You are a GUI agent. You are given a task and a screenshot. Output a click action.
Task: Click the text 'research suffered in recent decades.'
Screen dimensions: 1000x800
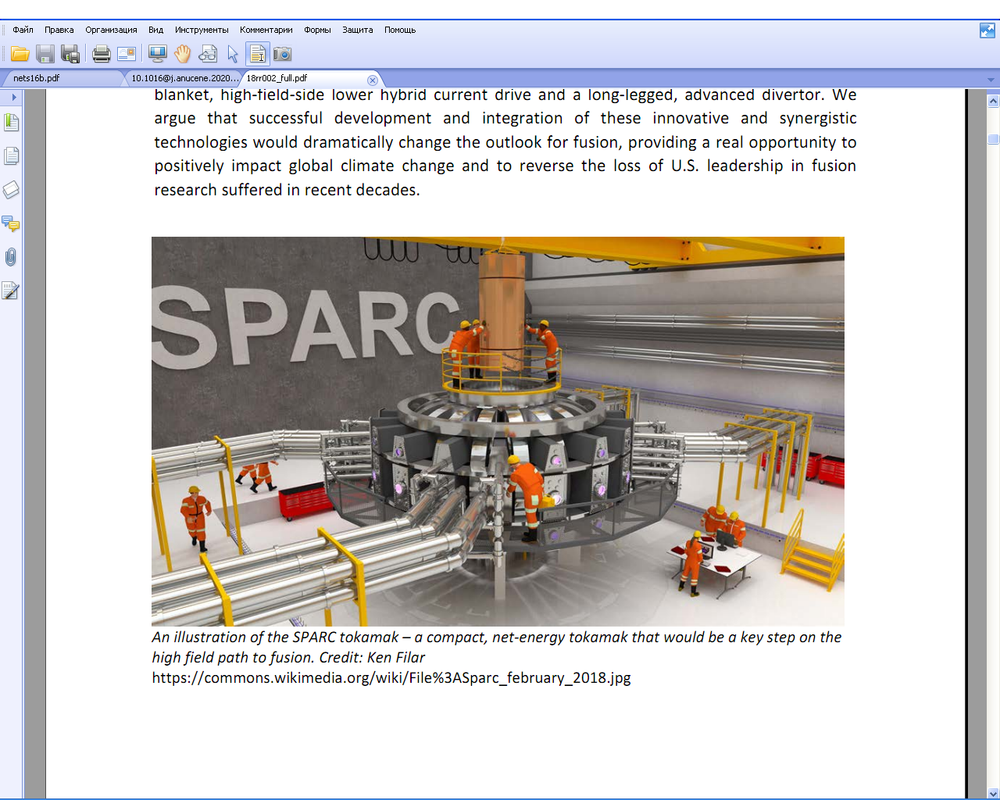[287, 189]
